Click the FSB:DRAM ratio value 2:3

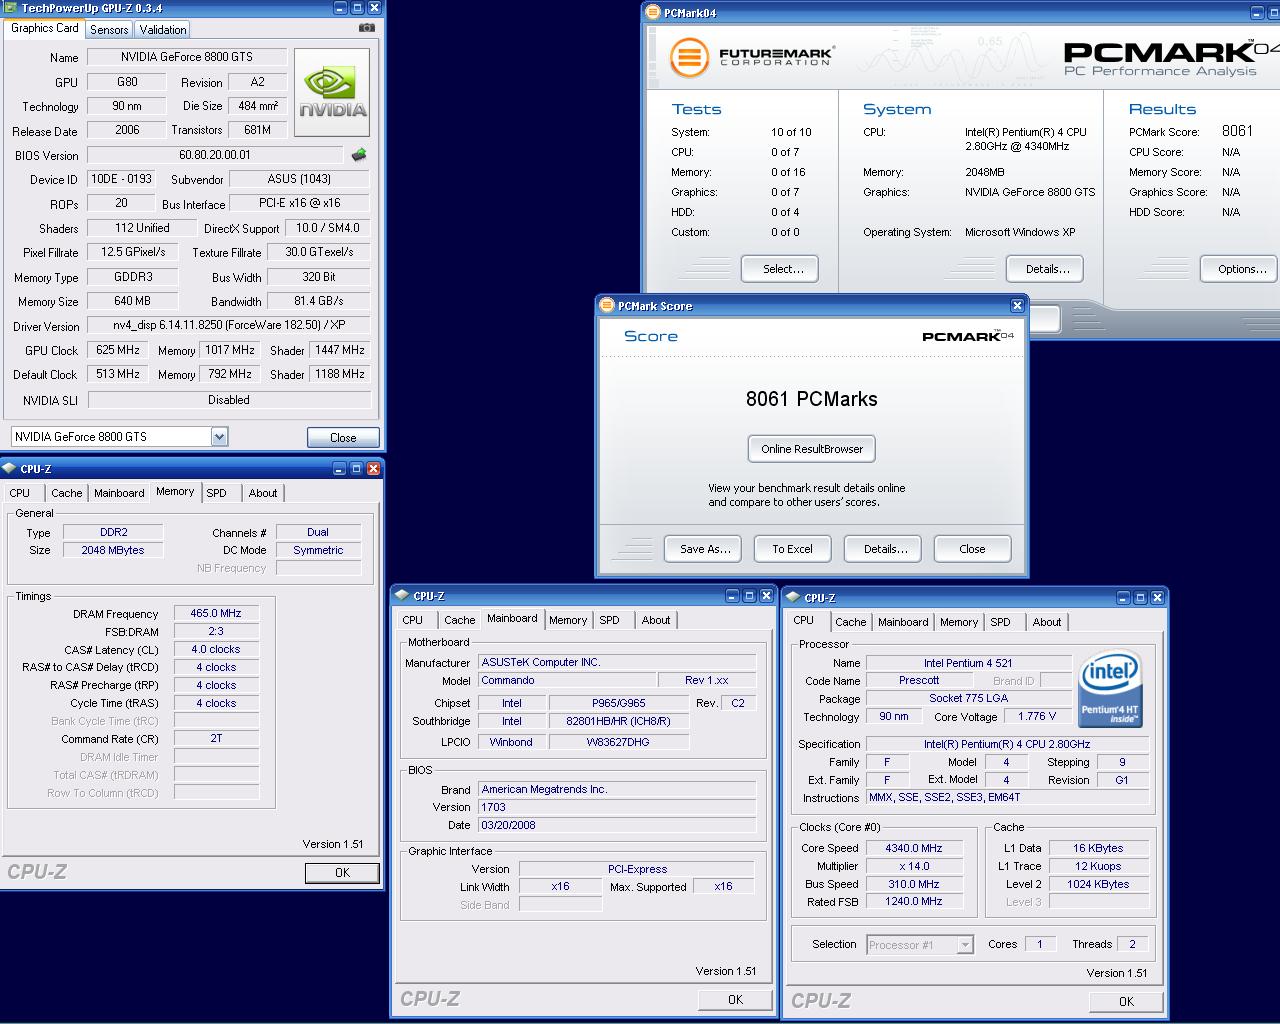(x=216, y=631)
